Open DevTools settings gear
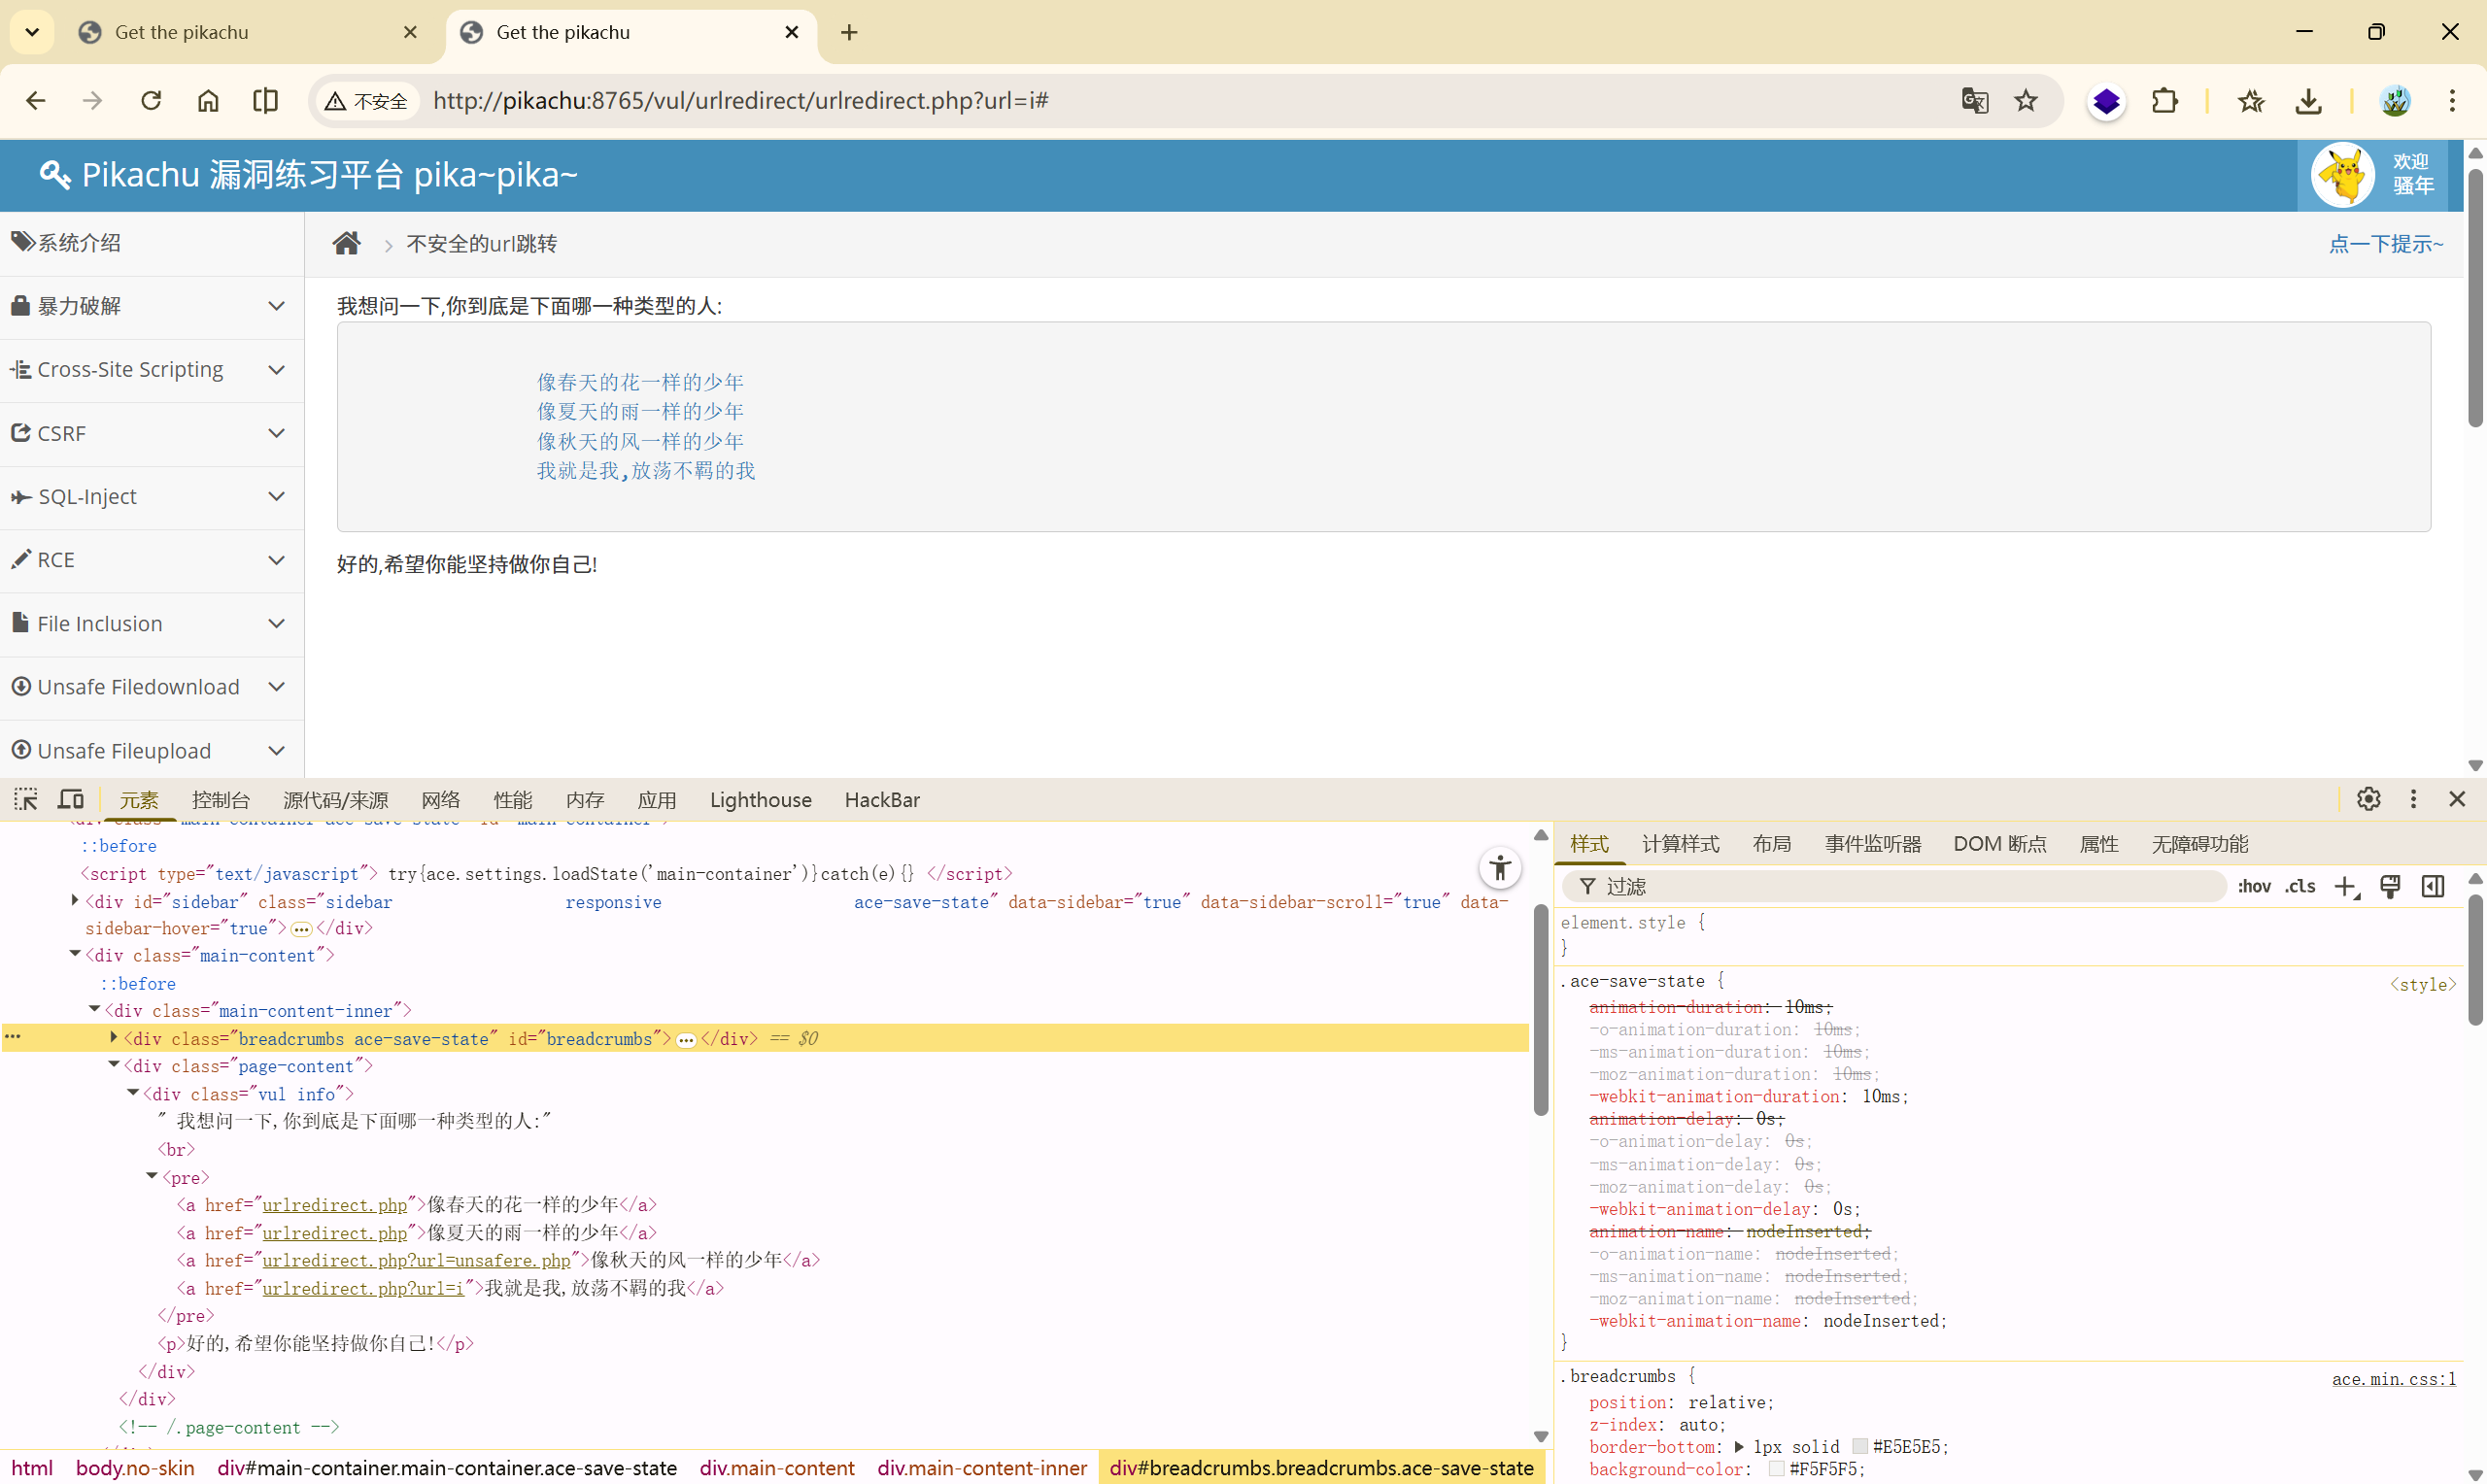The image size is (2487, 1484). click(x=2368, y=799)
